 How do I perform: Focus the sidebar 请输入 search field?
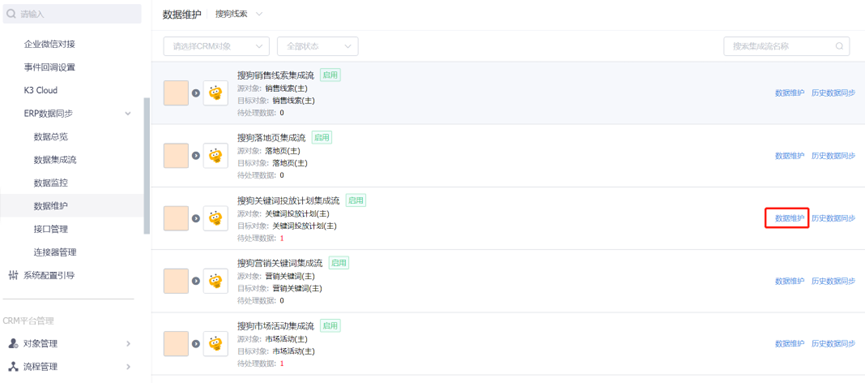72,14
